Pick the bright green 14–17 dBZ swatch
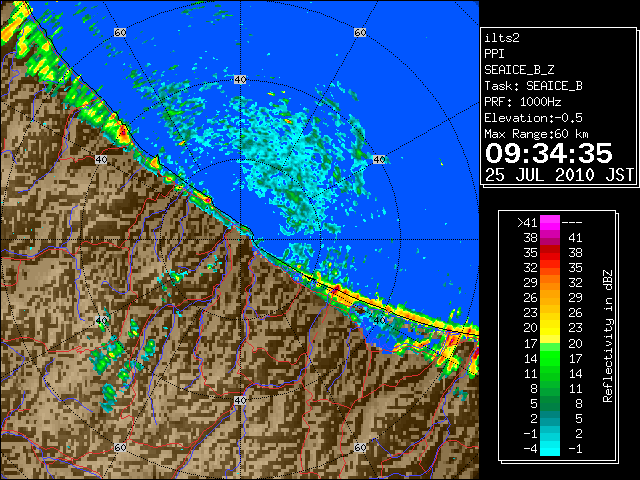 click(x=550, y=358)
